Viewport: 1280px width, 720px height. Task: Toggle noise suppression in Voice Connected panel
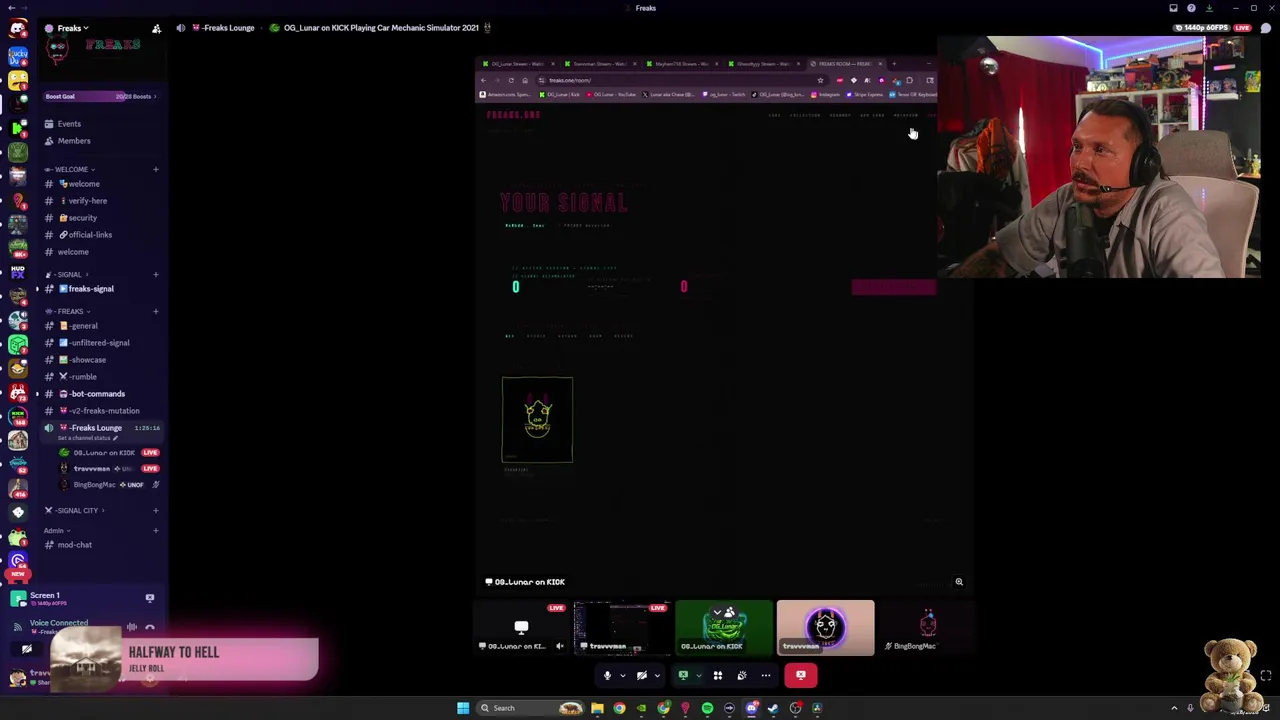click(132, 627)
